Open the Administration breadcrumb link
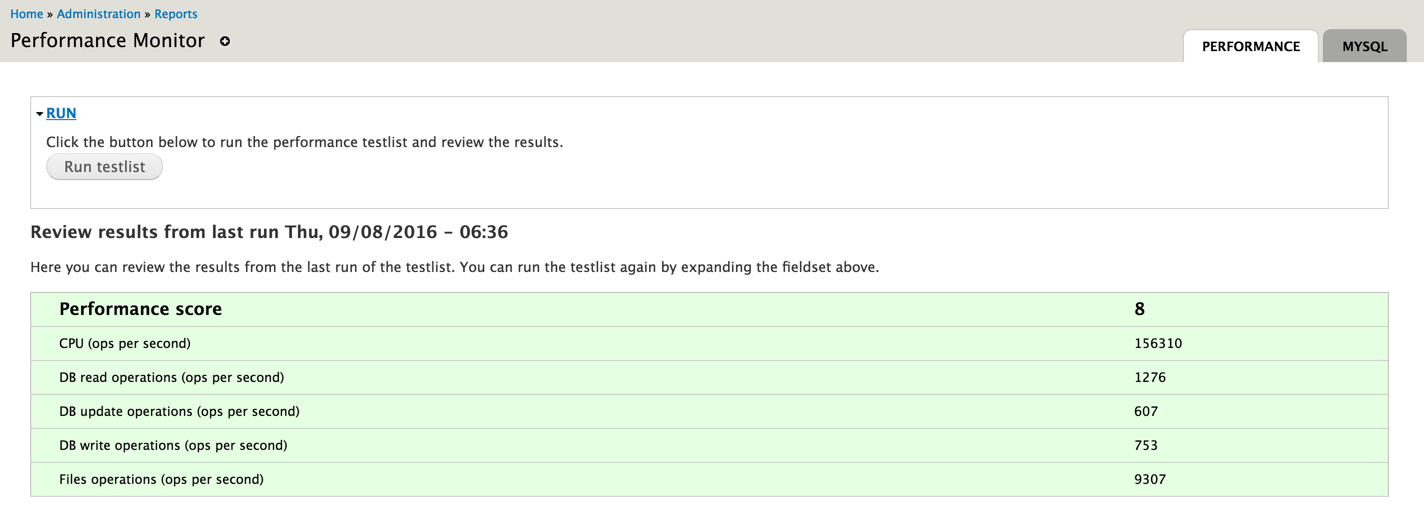The width and height of the screenshot is (1425, 526). pos(99,14)
